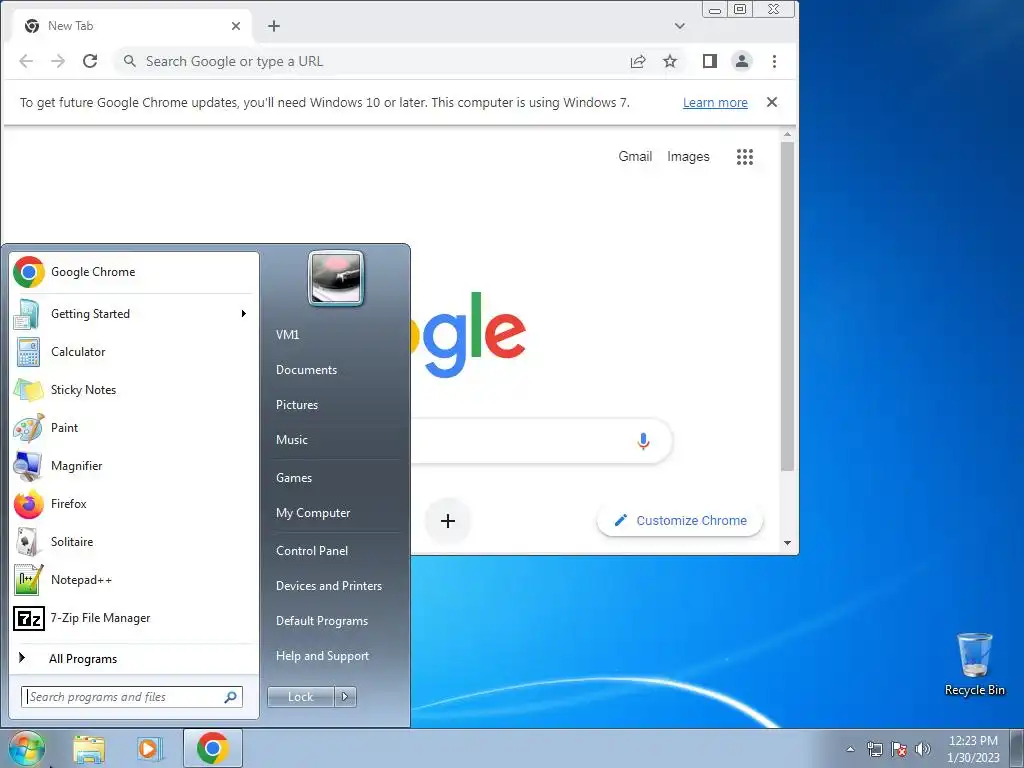Open Solitaire from the Start menu

click(133, 541)
